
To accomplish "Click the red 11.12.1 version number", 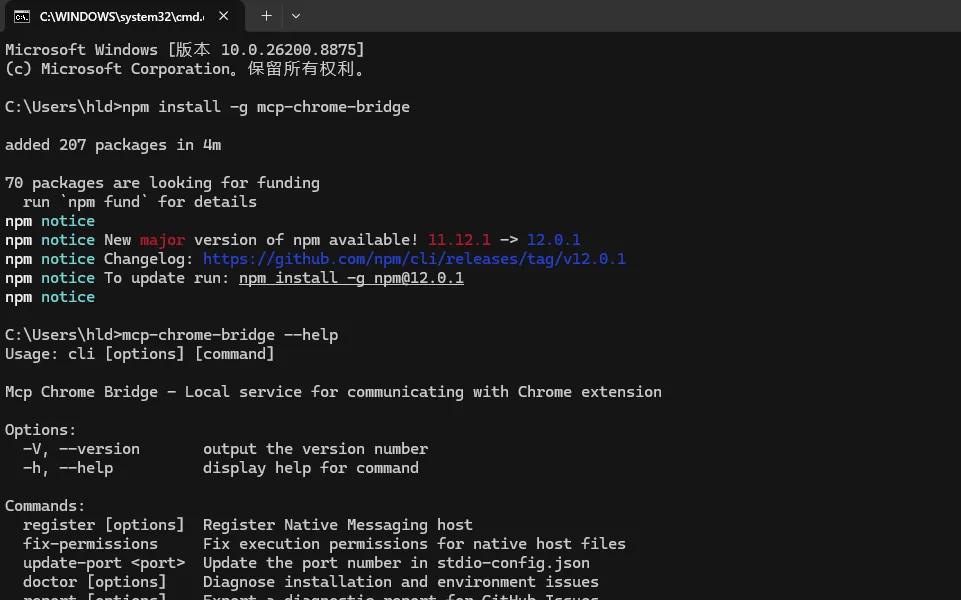I will 459,240.
